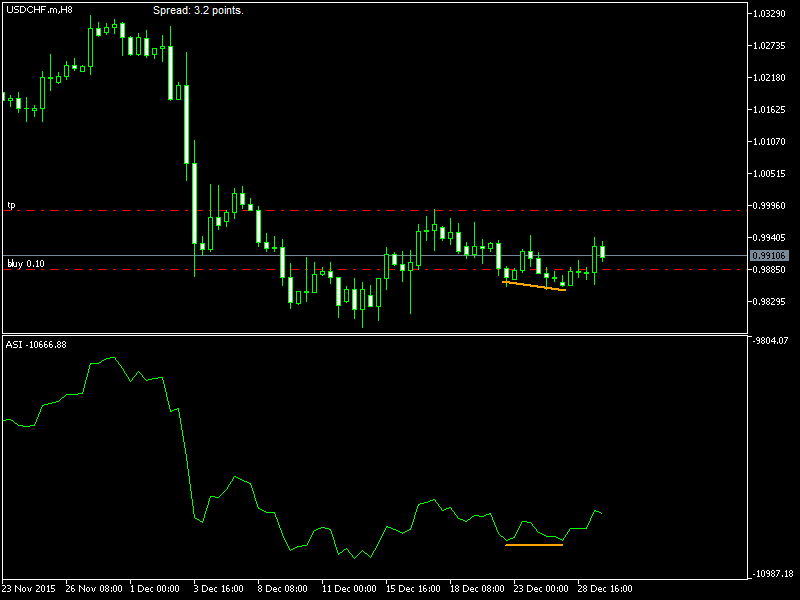Click the '1 Dec 00:00' time label
The image size is (800, 600).
155,588
